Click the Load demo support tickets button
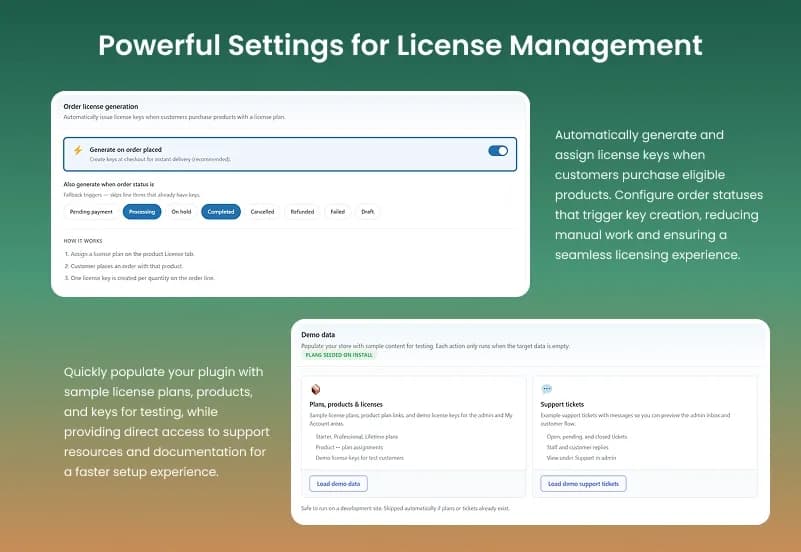The height and width of the screenshot is (552, 801). [583, 484]
